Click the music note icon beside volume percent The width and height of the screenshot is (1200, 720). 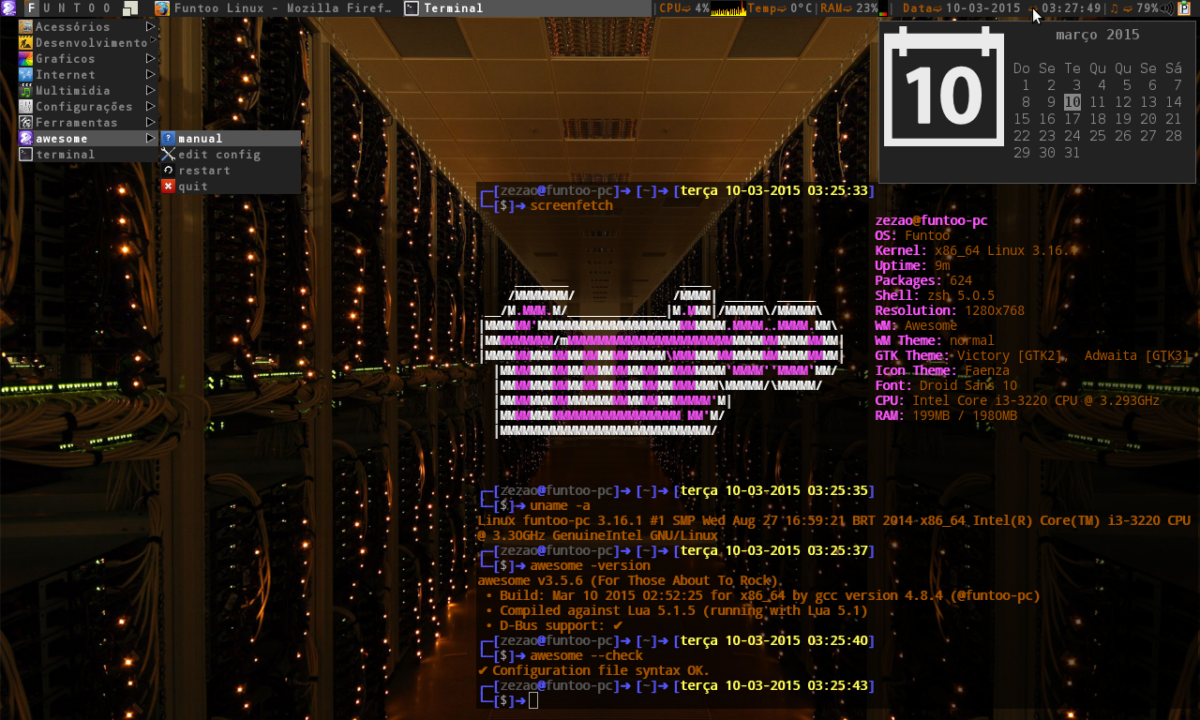click(x=1115, y=8)
